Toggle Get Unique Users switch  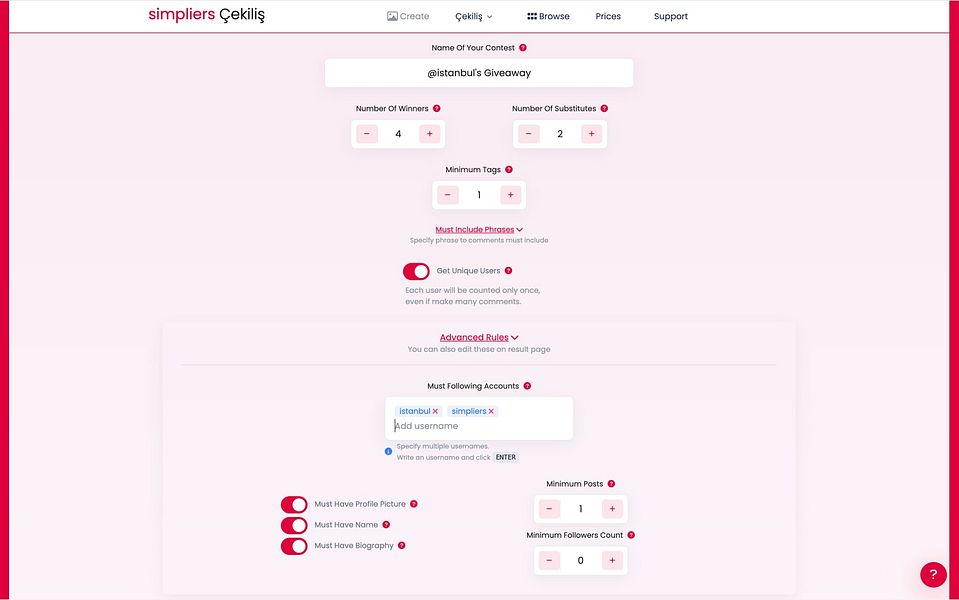click(x=416, y=271)
